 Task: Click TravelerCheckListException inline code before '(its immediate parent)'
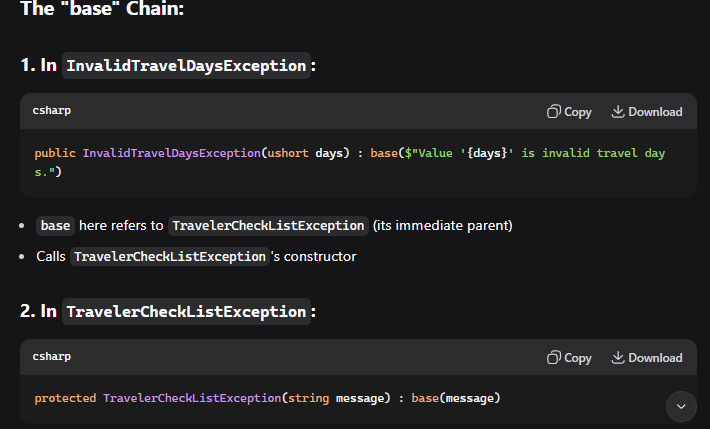[268, 226]
